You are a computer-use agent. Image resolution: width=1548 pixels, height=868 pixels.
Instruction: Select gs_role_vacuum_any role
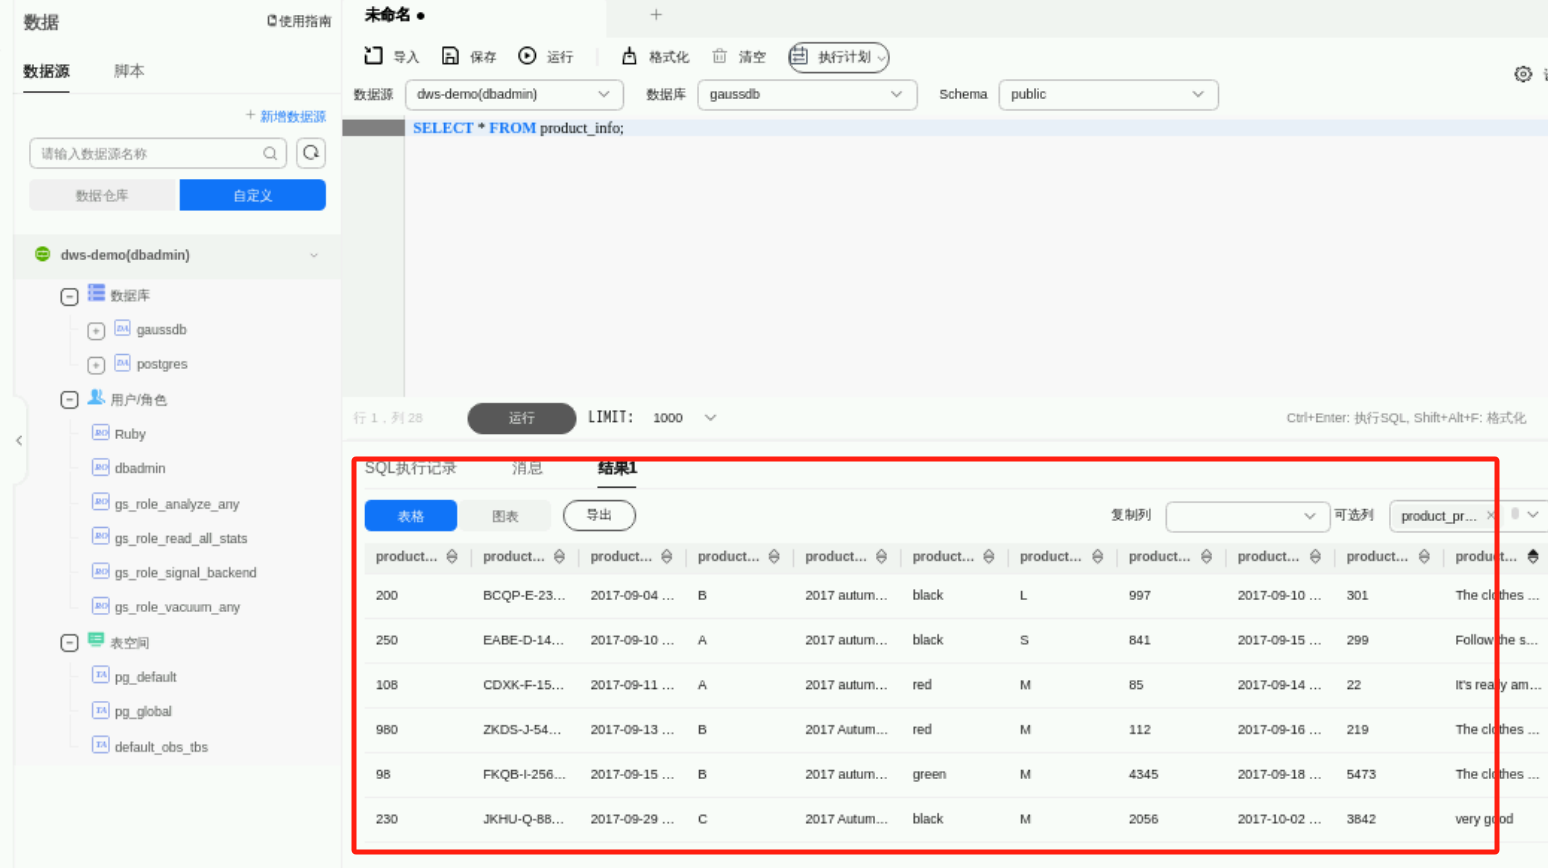pos(177,607)
